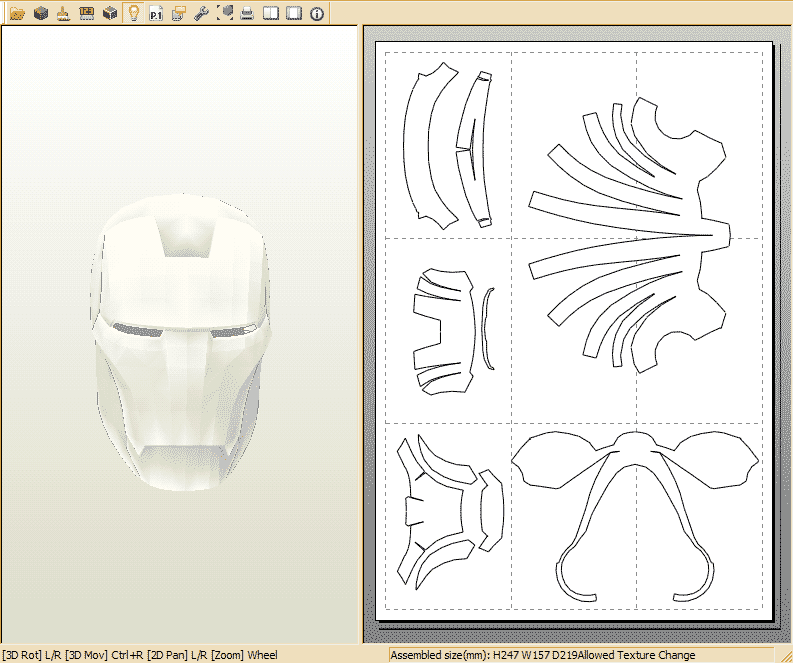793x663 pixels.
Task: Click the 3D helmet model in the left view
Action: [x=181, y=344]
